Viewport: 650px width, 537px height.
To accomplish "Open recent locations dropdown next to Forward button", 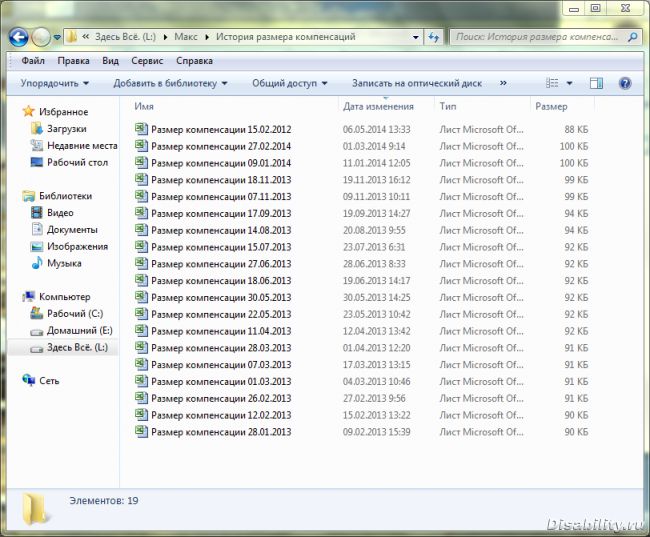I will click(57, 37).
